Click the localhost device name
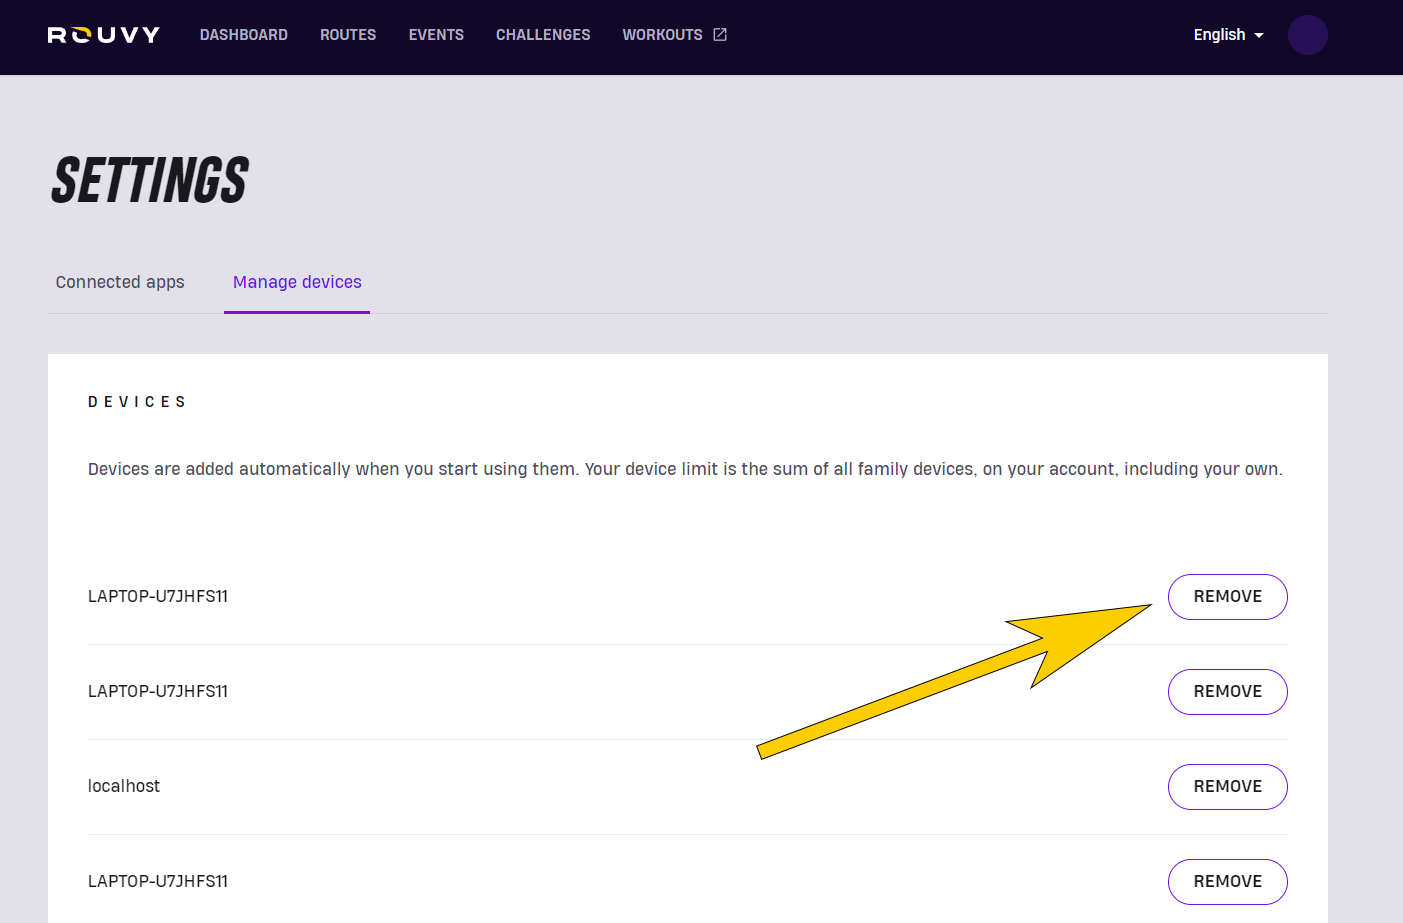Viewport: 1403px width, 923px height. [124, 786]
